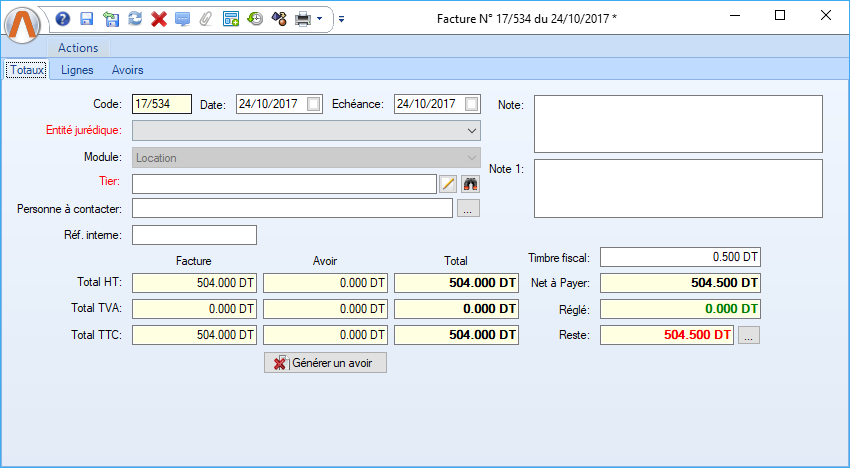Switch to the Lignes tab
Image resolution: width=850 pixels, height=468 pixels.
[77, 70]
